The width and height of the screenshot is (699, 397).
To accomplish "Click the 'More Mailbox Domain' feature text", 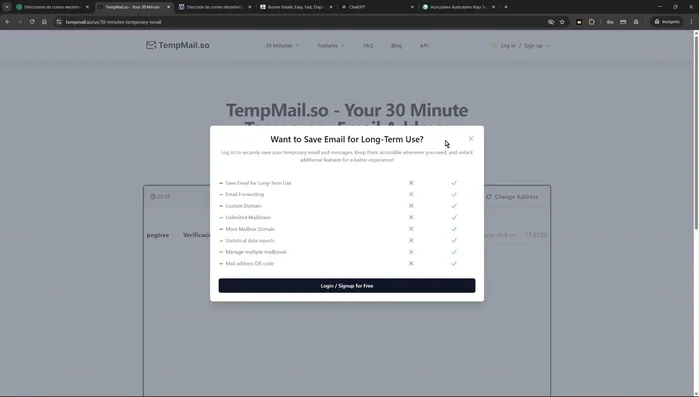I will tap(250, 229).
